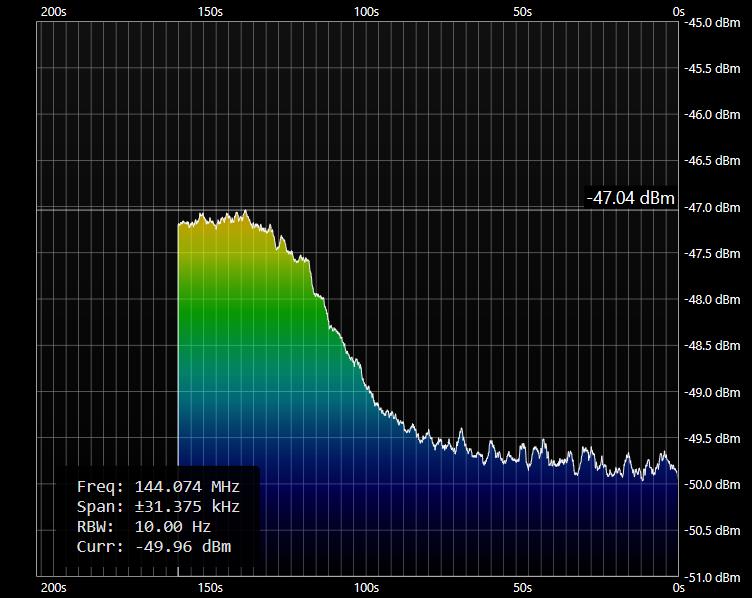This screenshot has height=598, width=752.
Task: Click the -49.5 dBm axis label
Action: 712,439
